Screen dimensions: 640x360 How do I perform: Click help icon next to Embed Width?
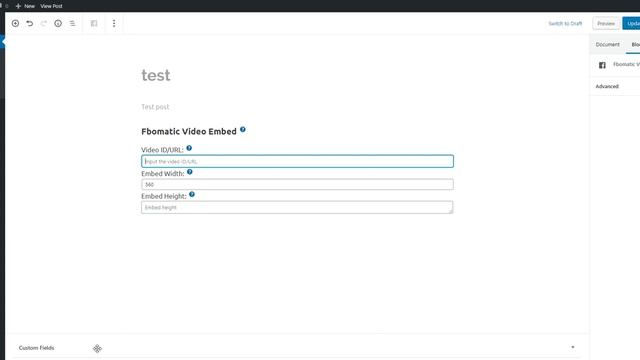pos(190,172)
